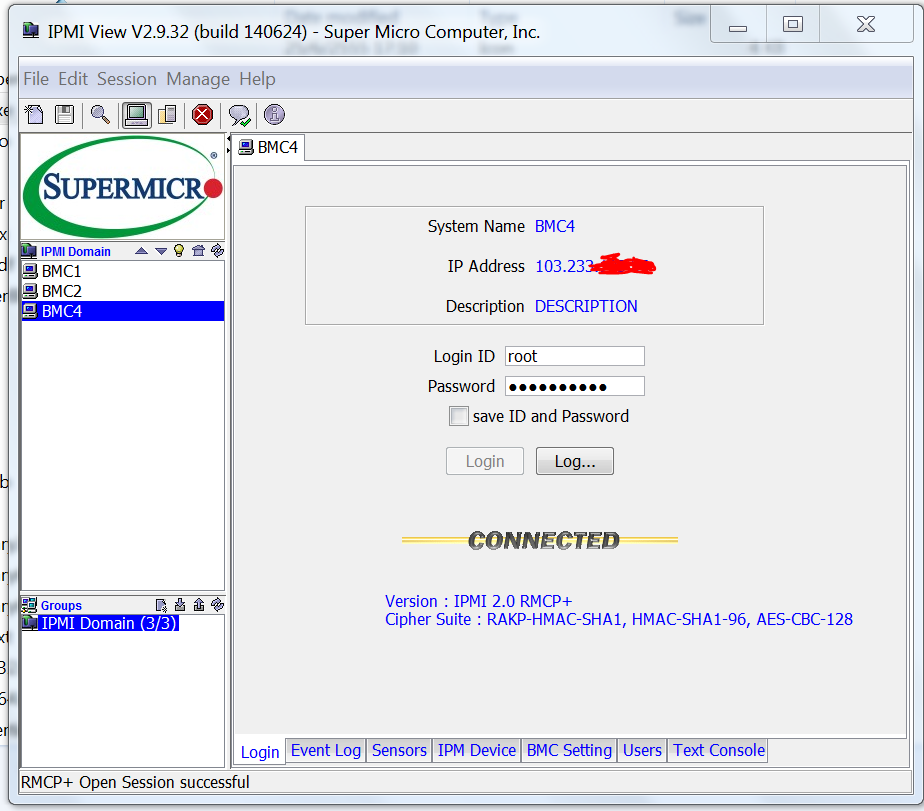Viewport: 924px width, 811px height.
Task: Click the Supermicro logo
Action: coord(123,187)
